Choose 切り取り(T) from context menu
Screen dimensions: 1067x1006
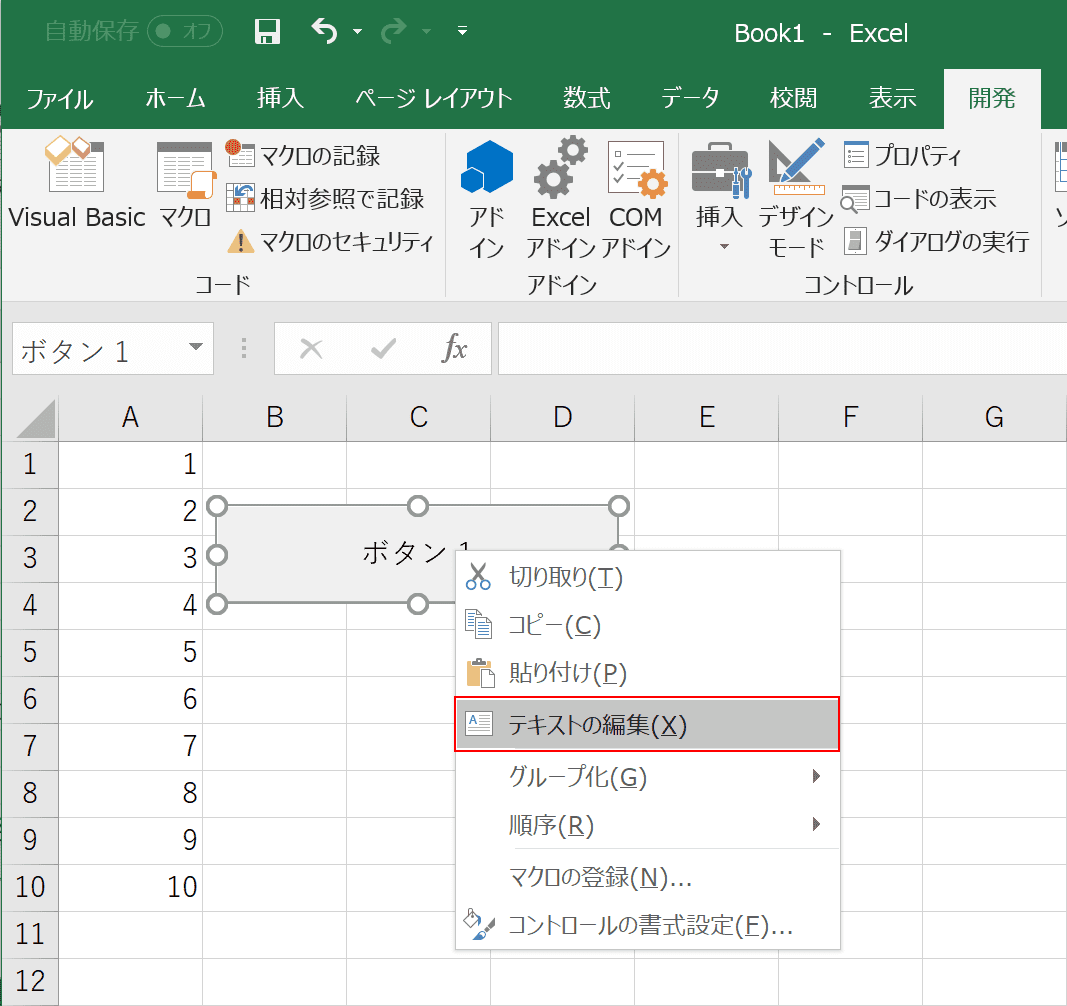pyautogui.click(x=647, y=577)
